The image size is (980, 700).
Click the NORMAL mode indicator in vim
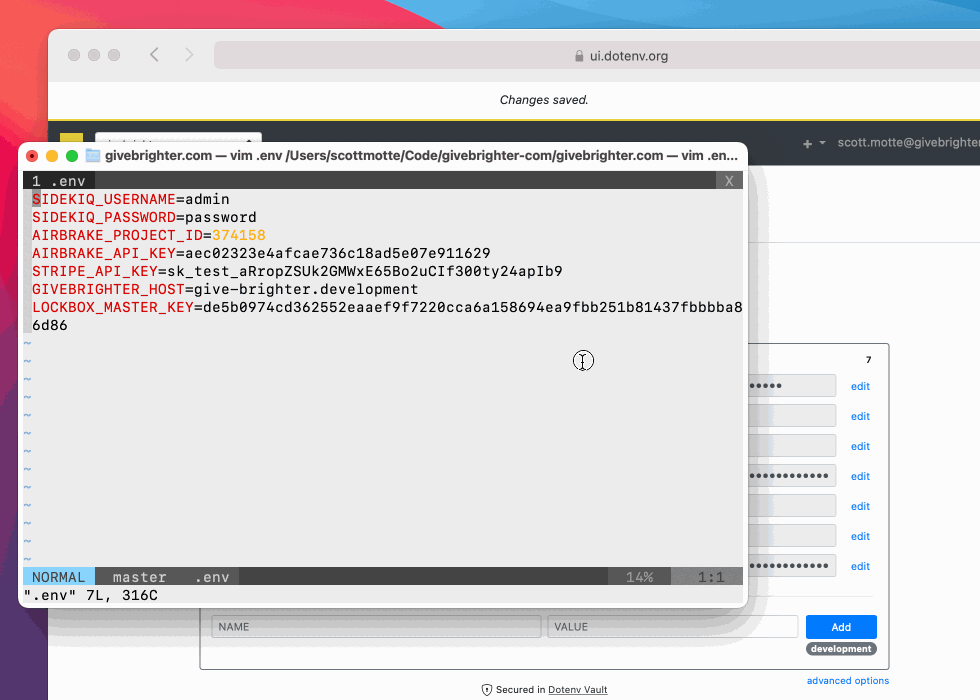point(59,577)
